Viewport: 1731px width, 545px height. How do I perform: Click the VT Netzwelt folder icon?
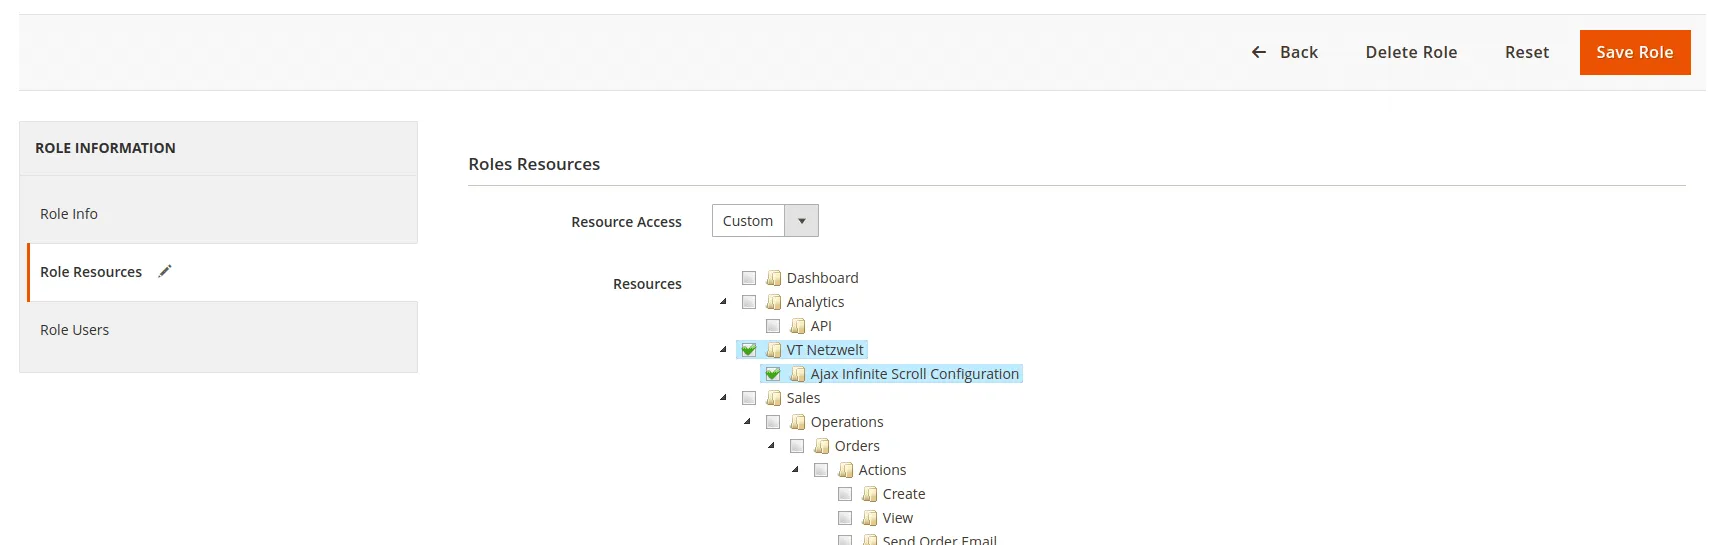tap(773, 350)
